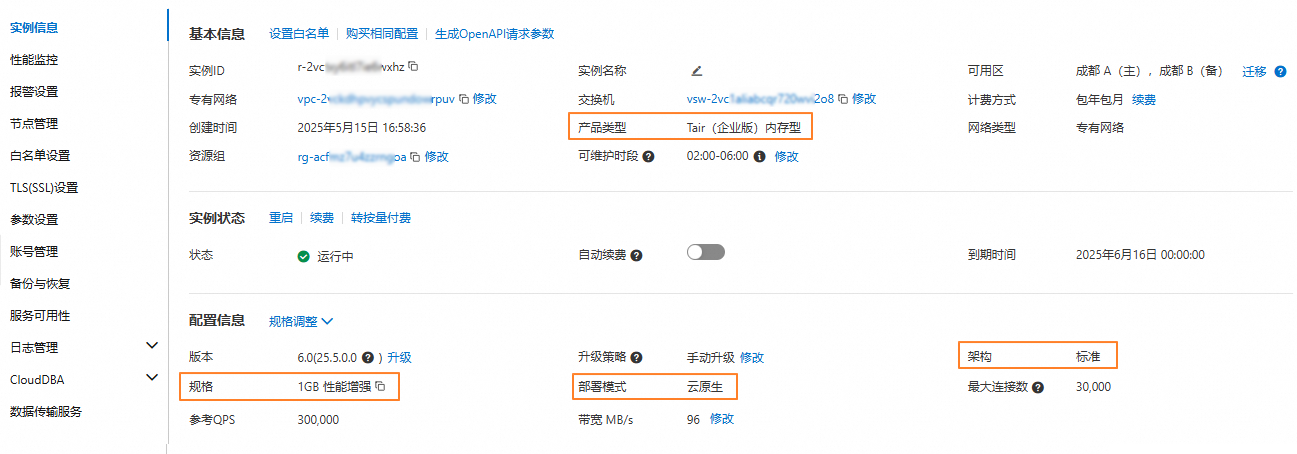Copy the instance ID value

[x=413, y=67]
